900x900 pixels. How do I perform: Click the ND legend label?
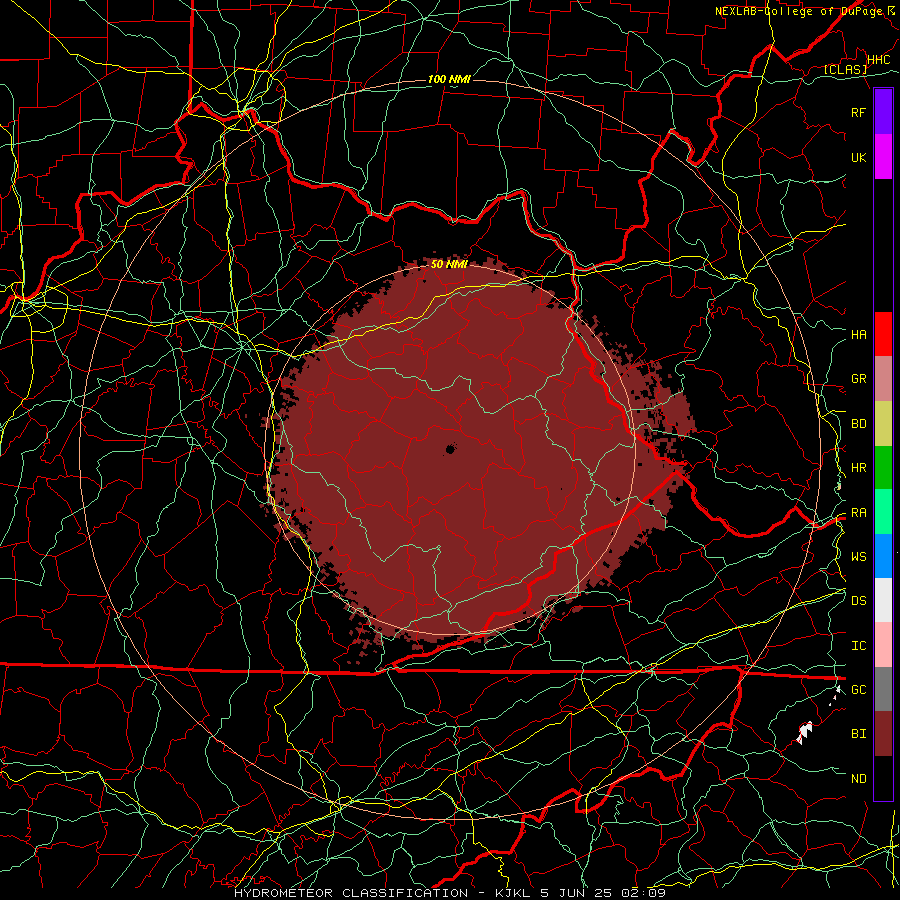tap(859, 779)
